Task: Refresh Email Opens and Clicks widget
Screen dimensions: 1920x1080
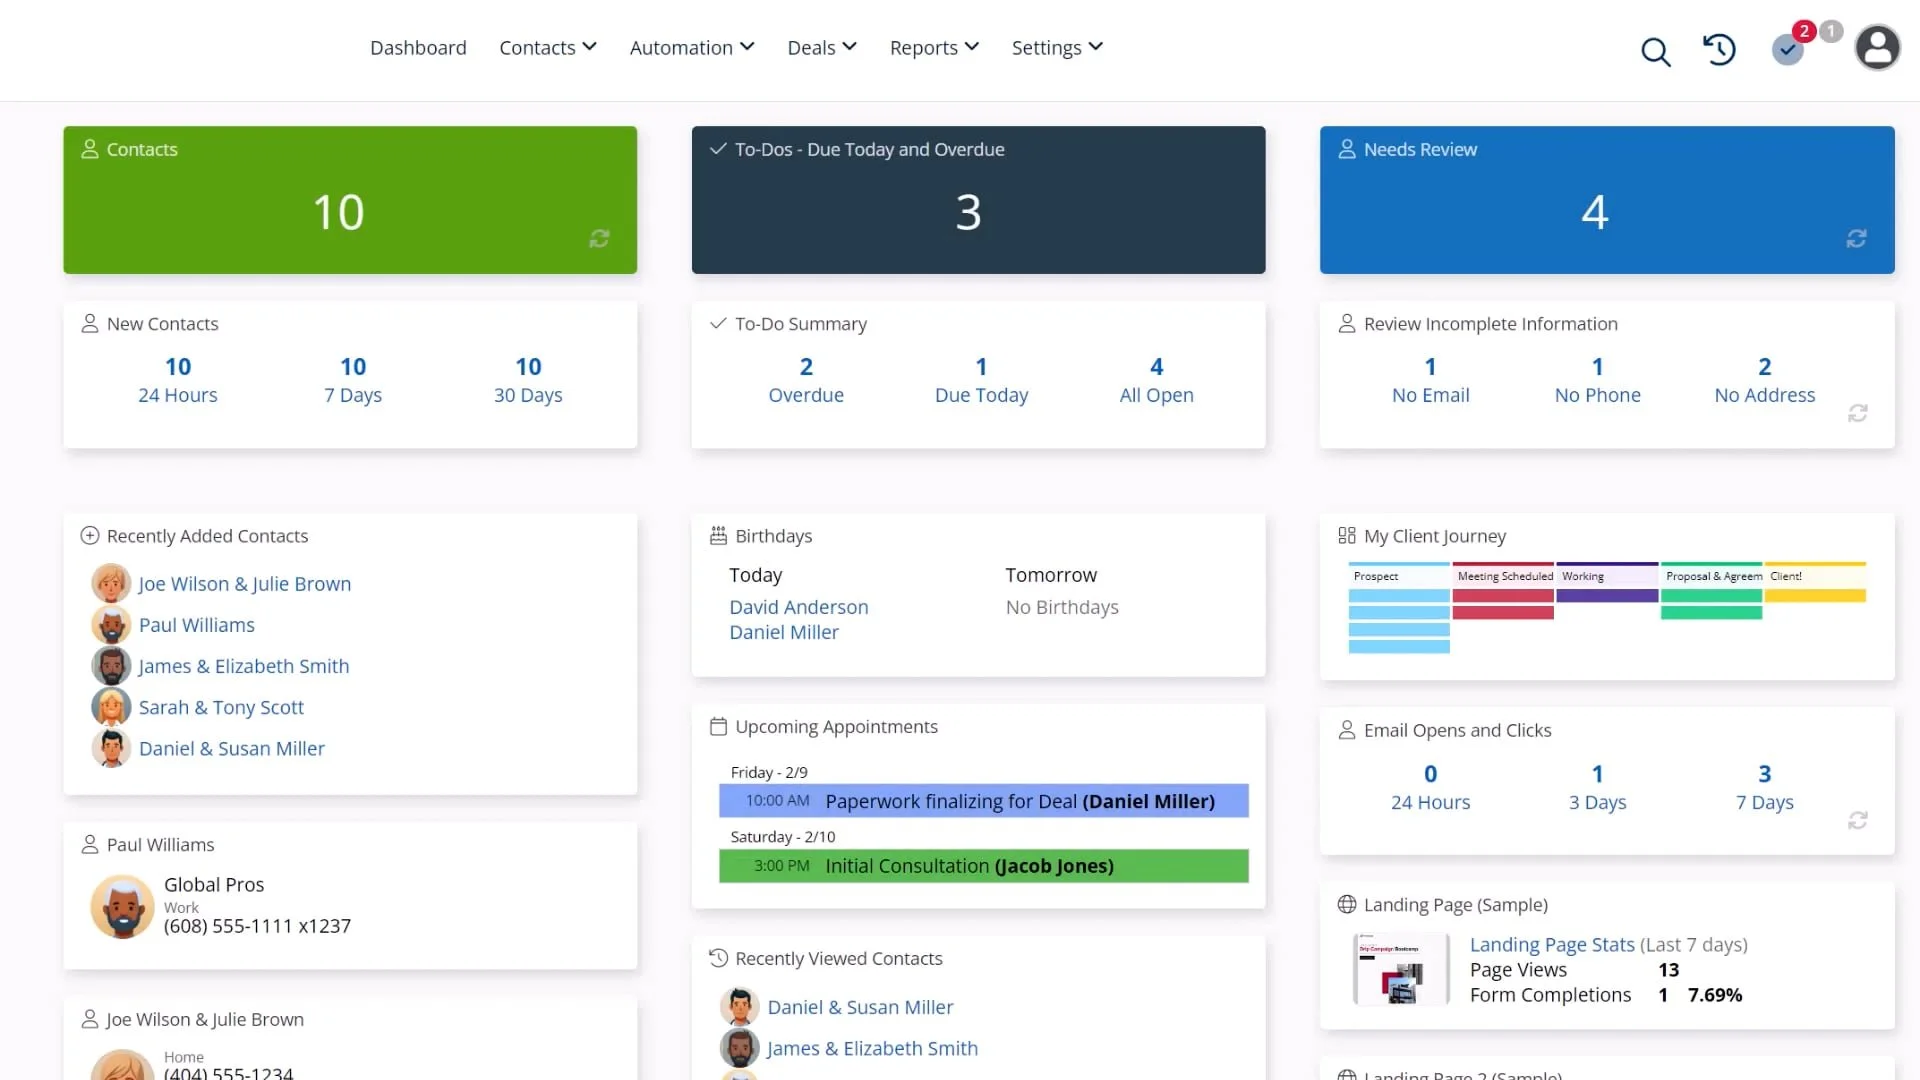Action: coord(1857,820)
